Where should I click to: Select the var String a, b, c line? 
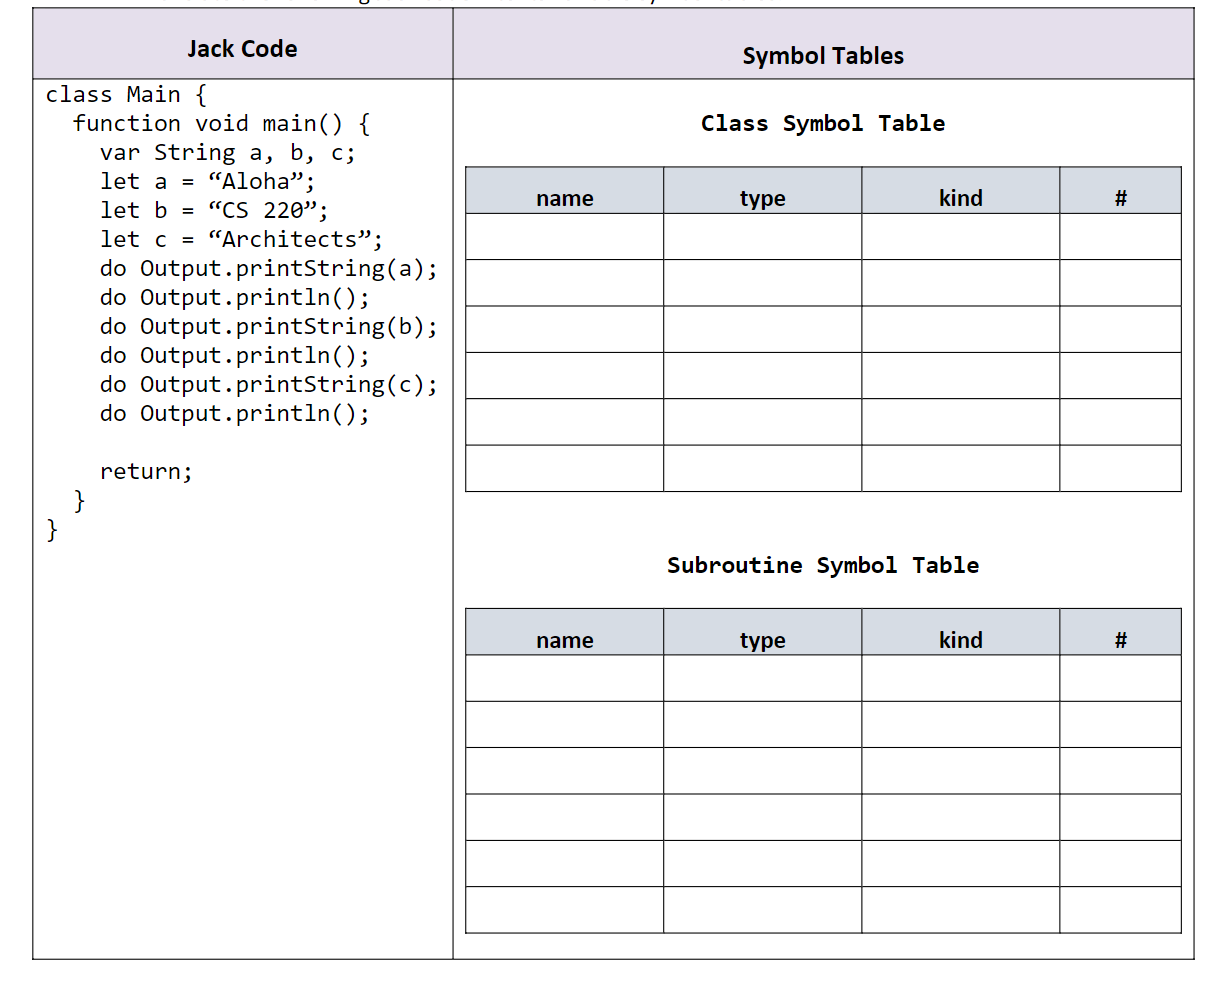click(x=210, y=151)
